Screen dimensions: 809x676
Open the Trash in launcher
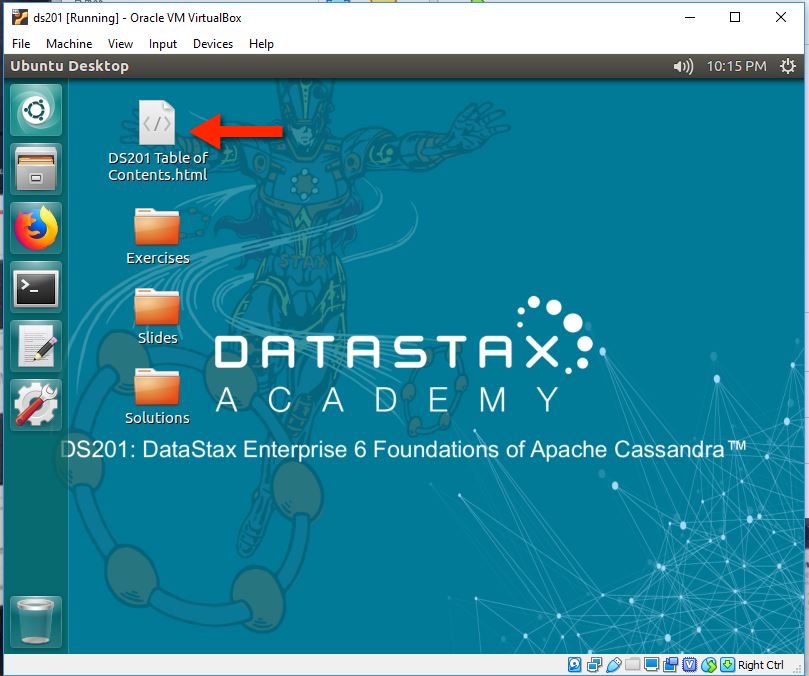click(36, 621)
